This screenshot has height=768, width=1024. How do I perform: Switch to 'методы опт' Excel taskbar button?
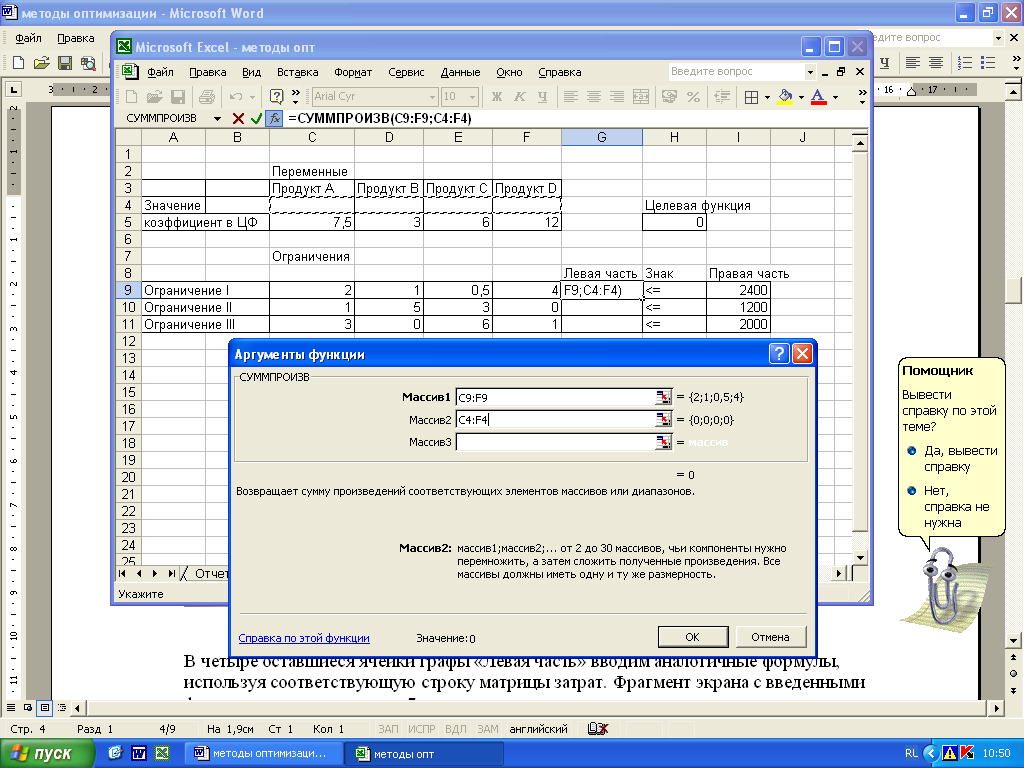coord(426,754)
